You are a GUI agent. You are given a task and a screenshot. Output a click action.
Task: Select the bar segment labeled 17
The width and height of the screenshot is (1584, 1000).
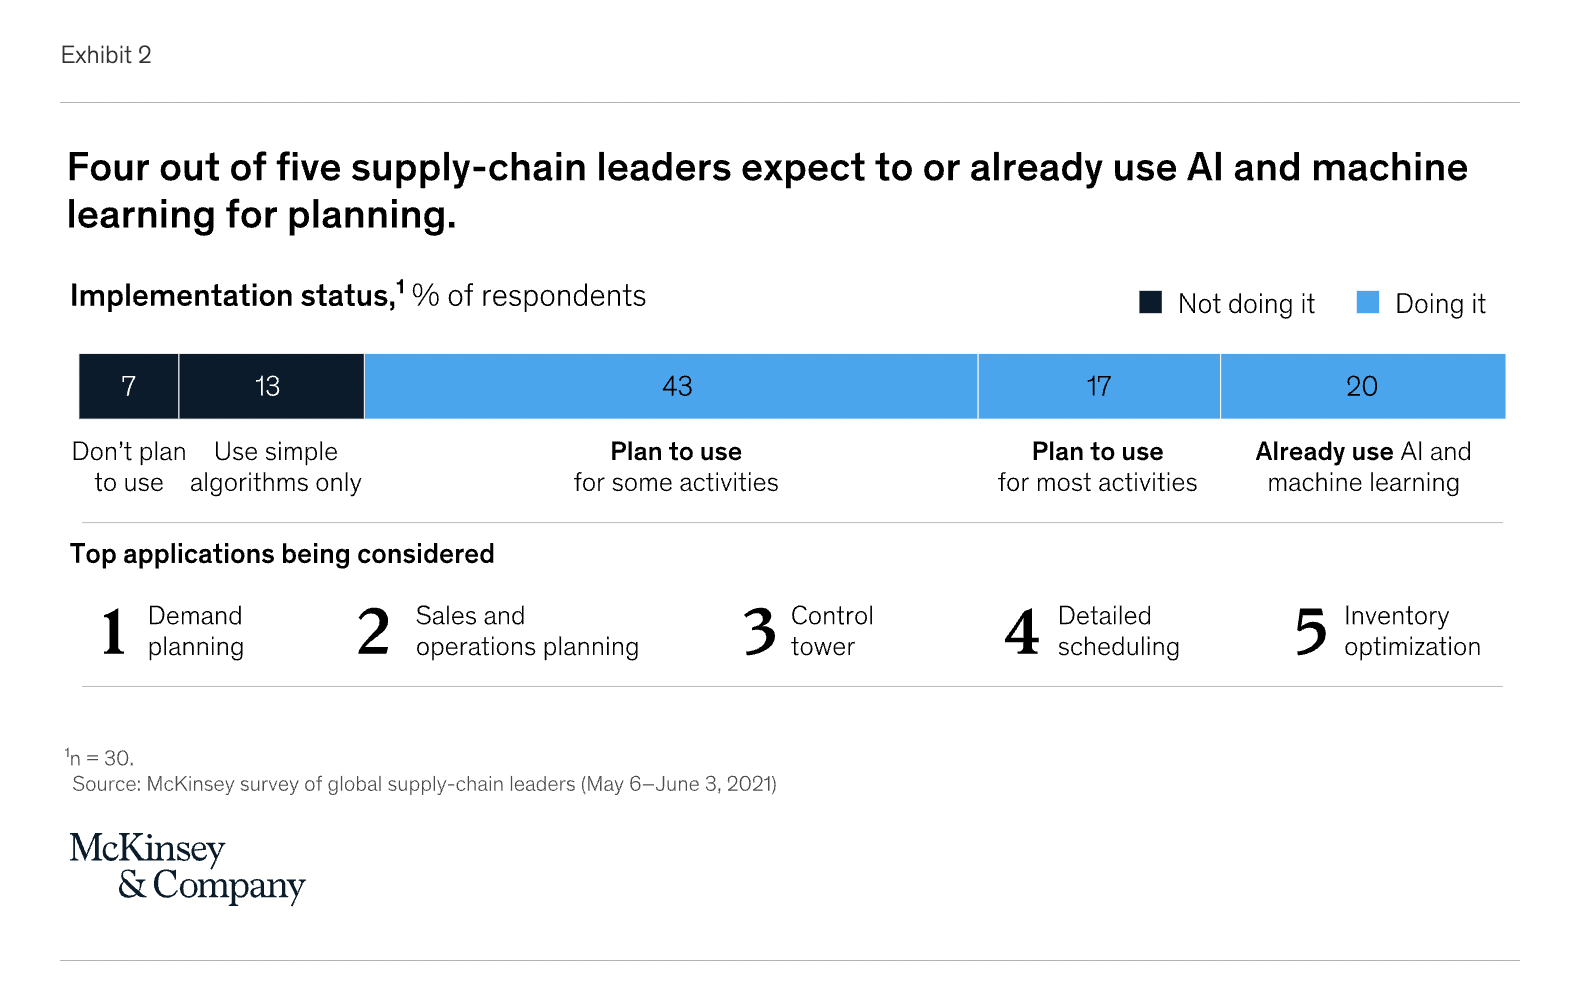click(x=1099, y=386)
